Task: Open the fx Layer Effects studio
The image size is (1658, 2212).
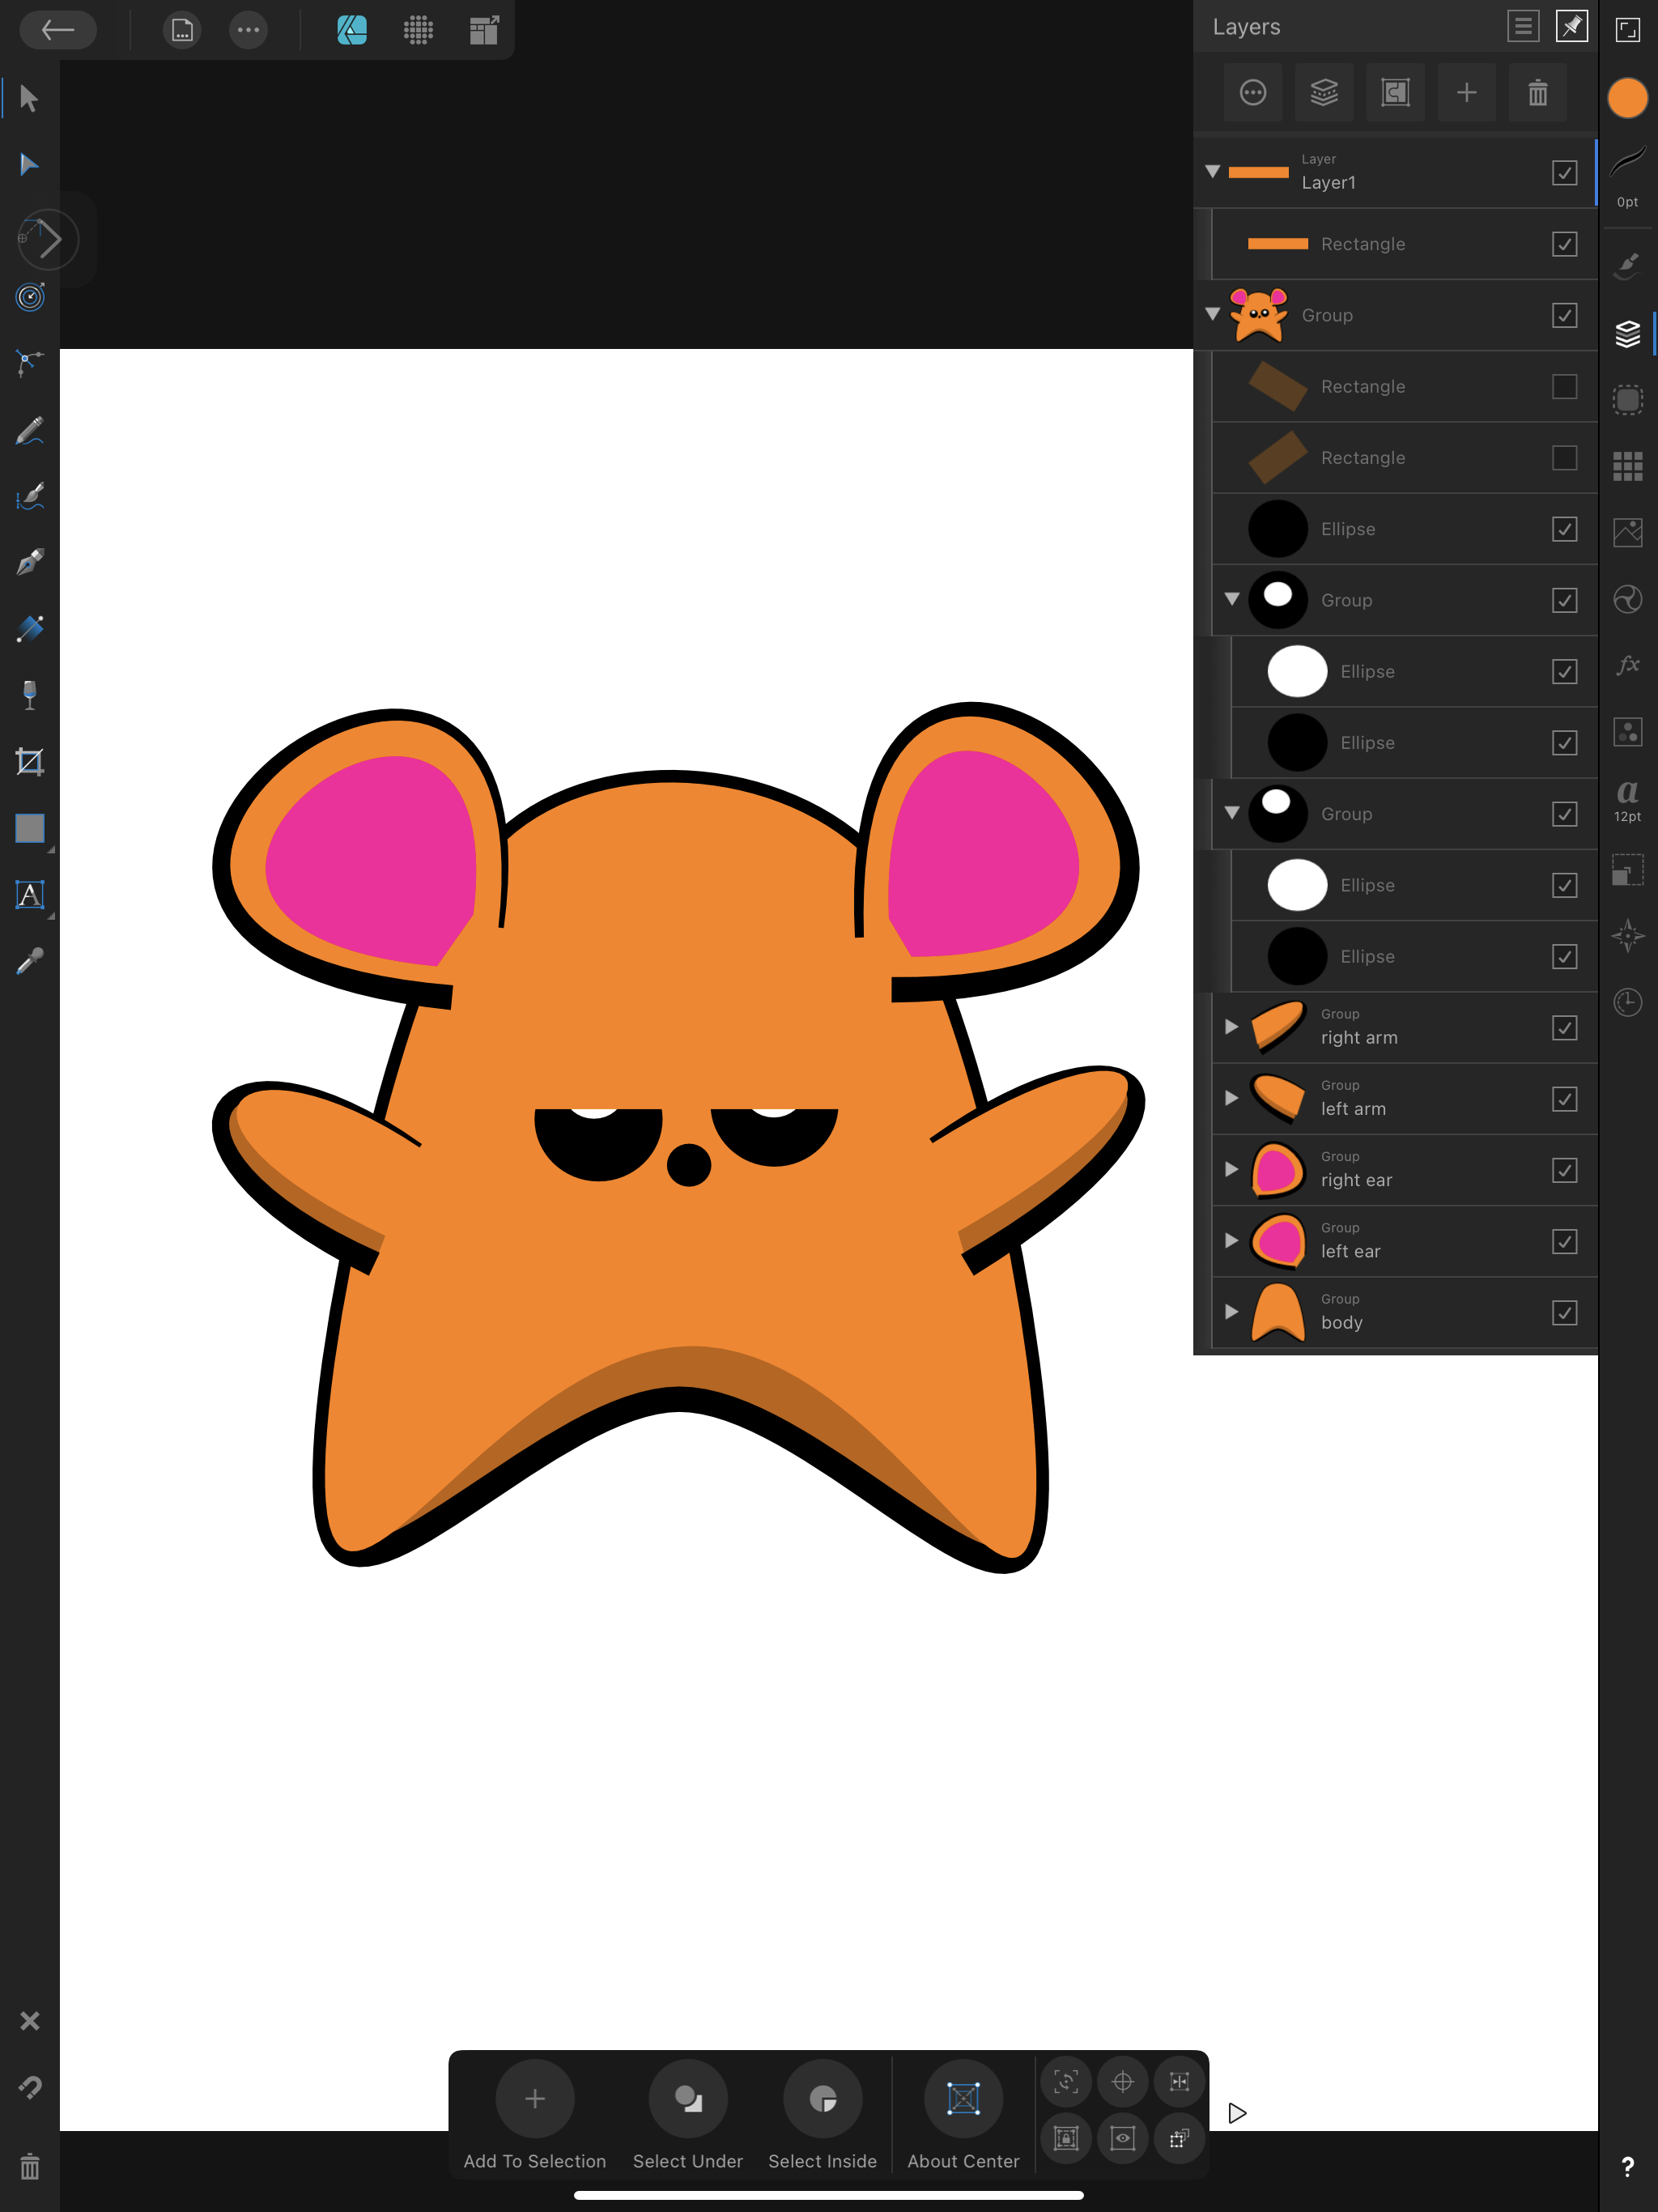Action: click(1627, 665)
